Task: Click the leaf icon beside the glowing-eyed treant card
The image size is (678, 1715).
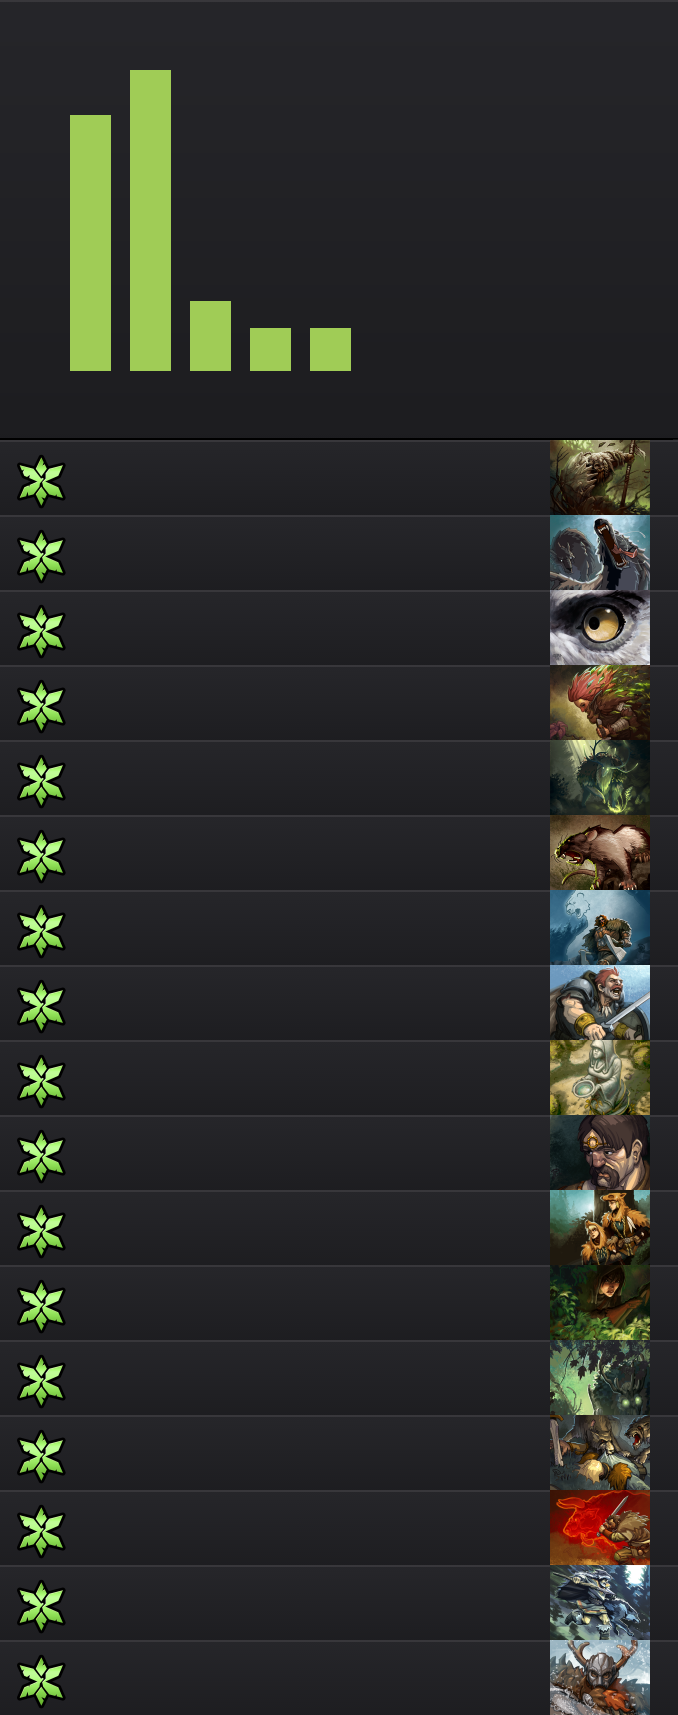Action: pyautogui.click(x=41, y=1381)
